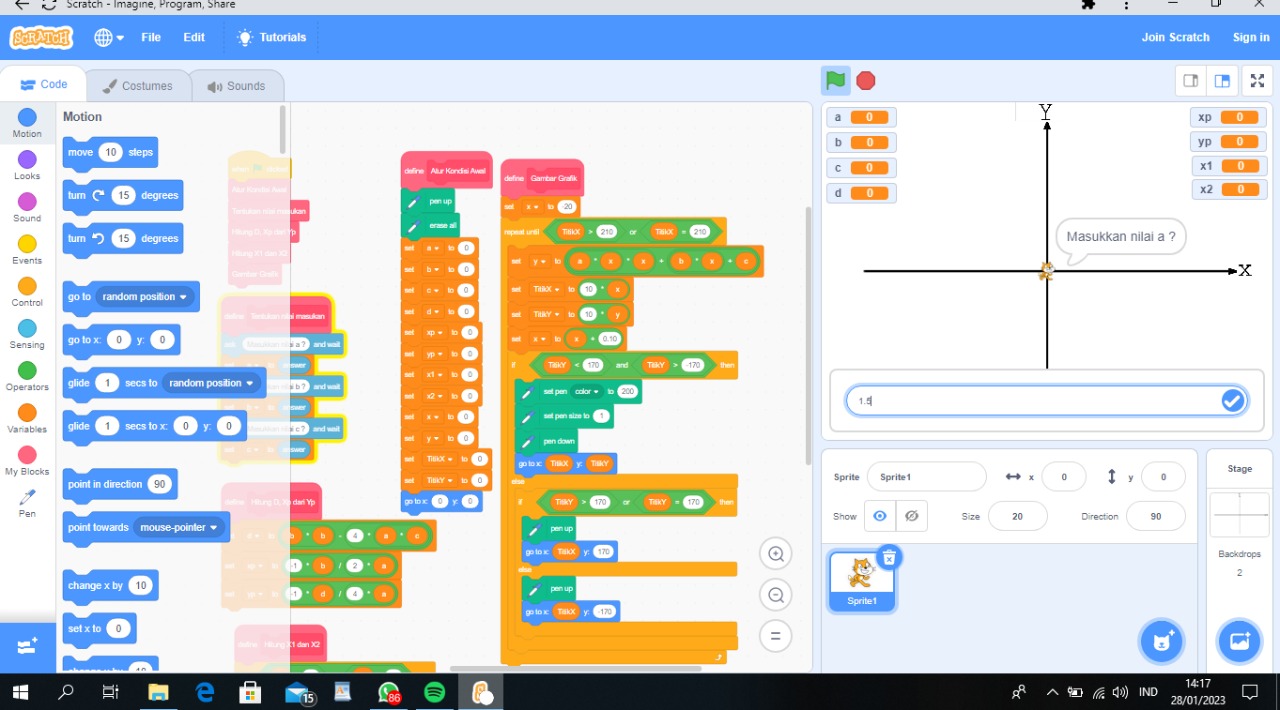
Task: Click the red stop button
Action: click(866, 81)
